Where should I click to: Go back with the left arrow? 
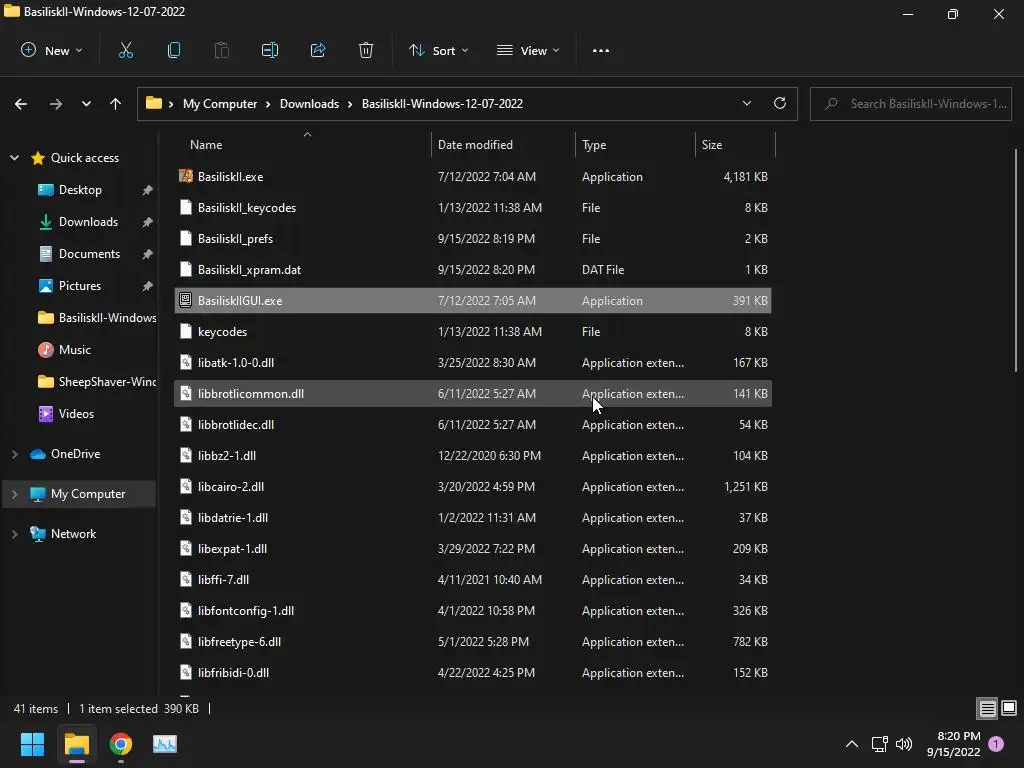(x=21, y=104)
